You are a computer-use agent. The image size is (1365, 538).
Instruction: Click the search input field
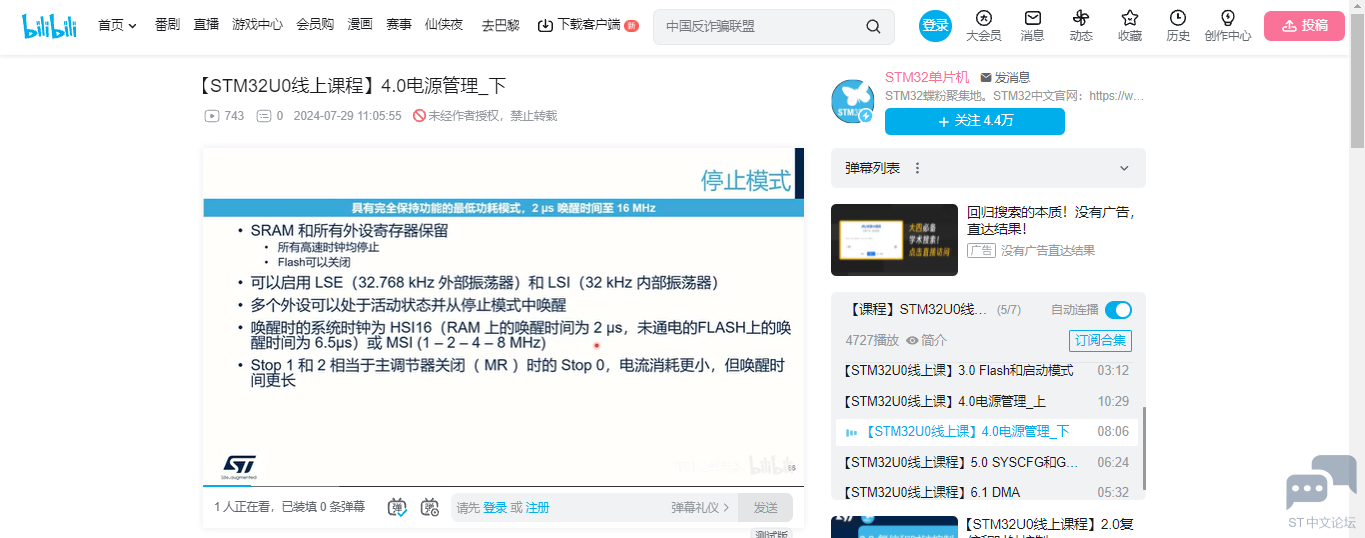(760, 26)
